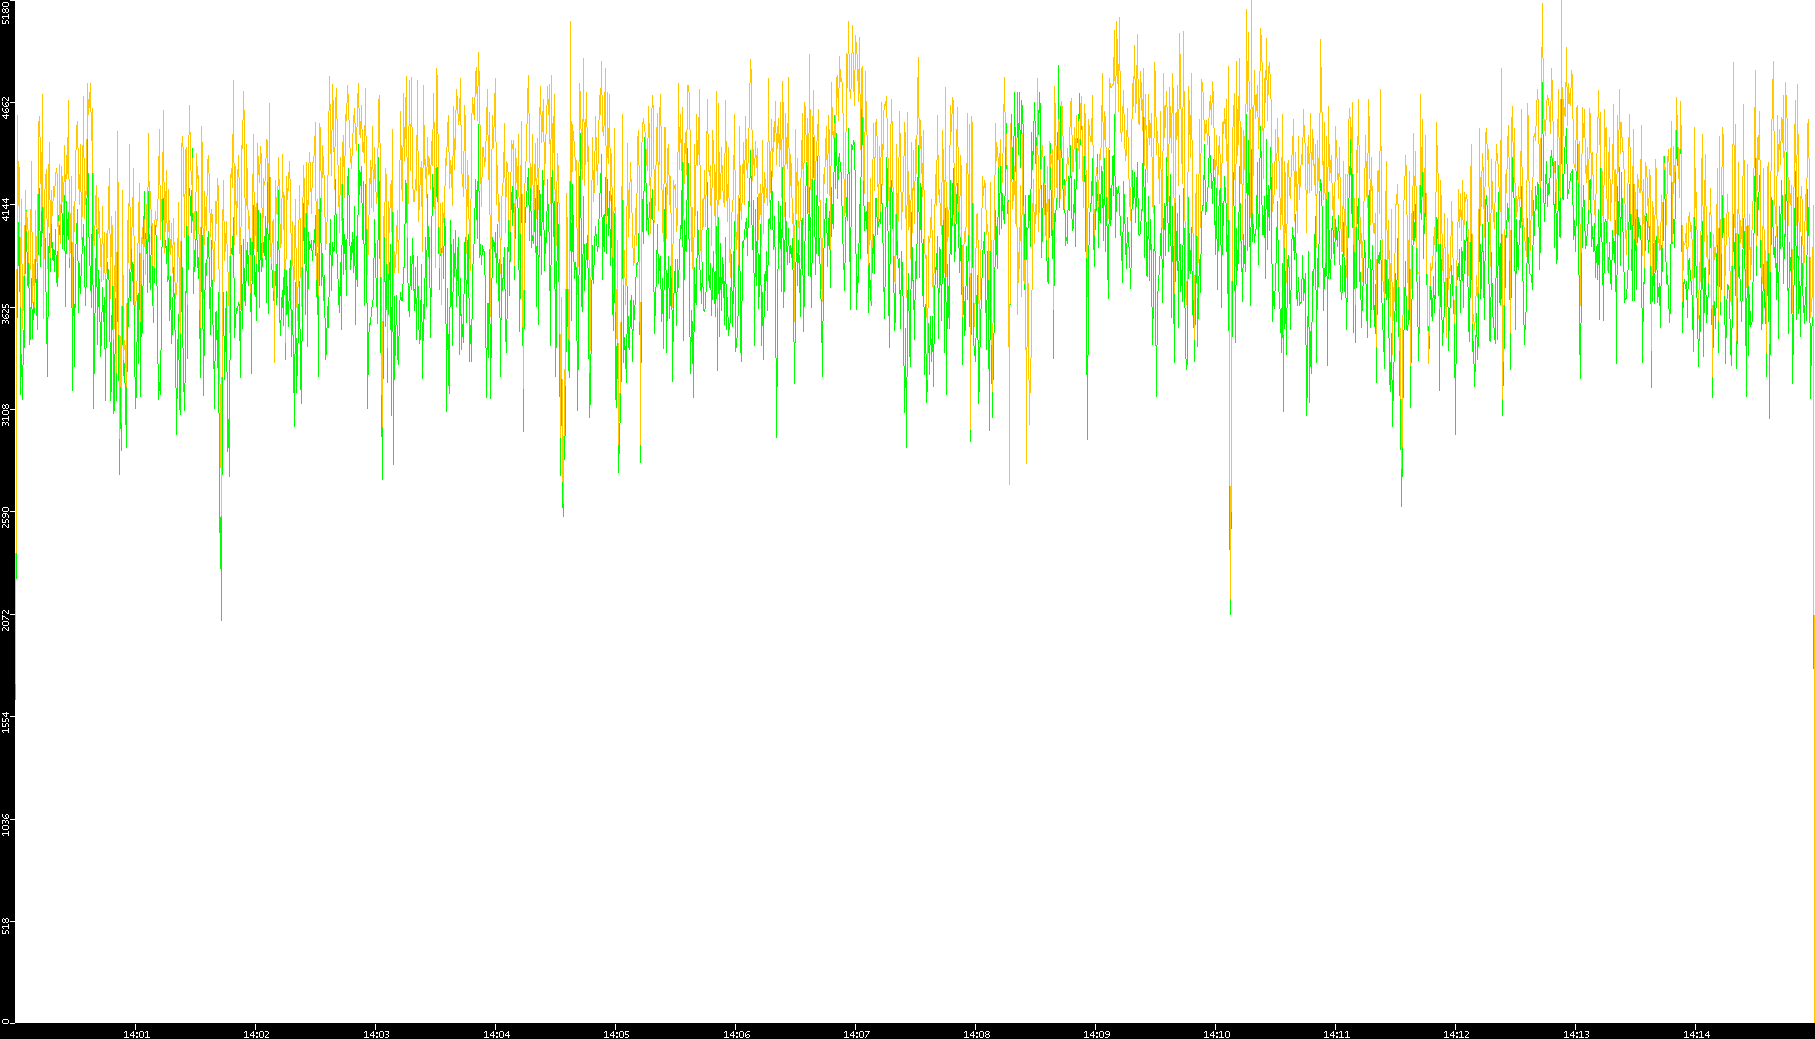Select the 14:04 tick on time axis
Image resolution: width=1815 pixels, height=1039 pixels.
pos(496,1034)
